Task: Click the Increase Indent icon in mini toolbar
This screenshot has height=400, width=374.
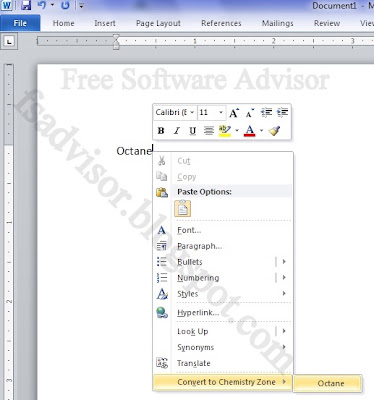Action: (x=282, y=113)
